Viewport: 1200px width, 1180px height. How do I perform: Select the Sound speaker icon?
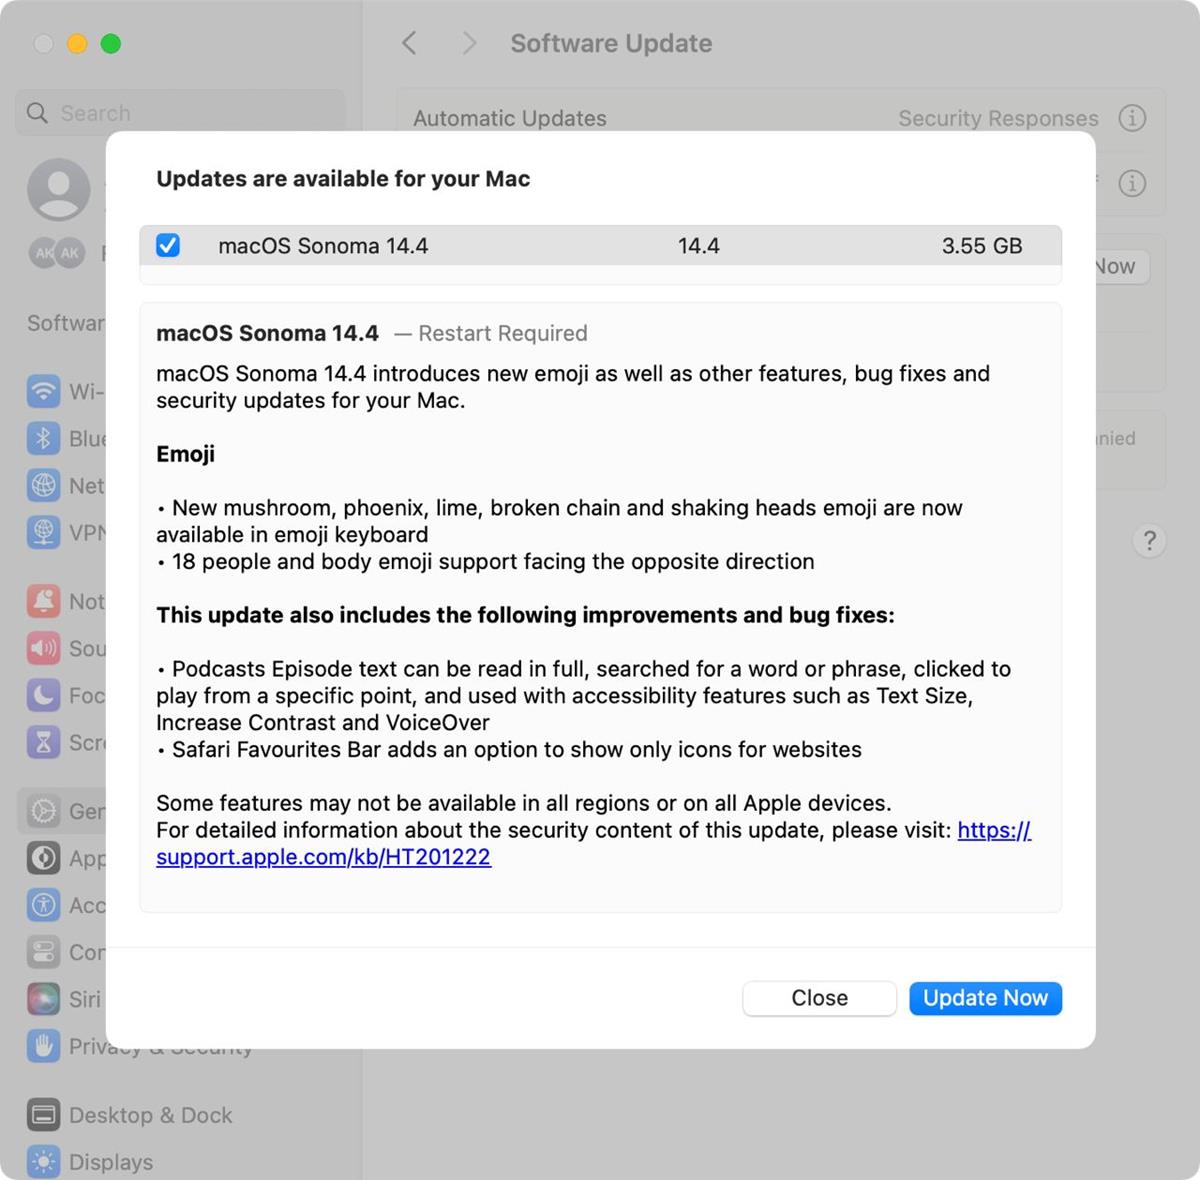pos(44,648)
